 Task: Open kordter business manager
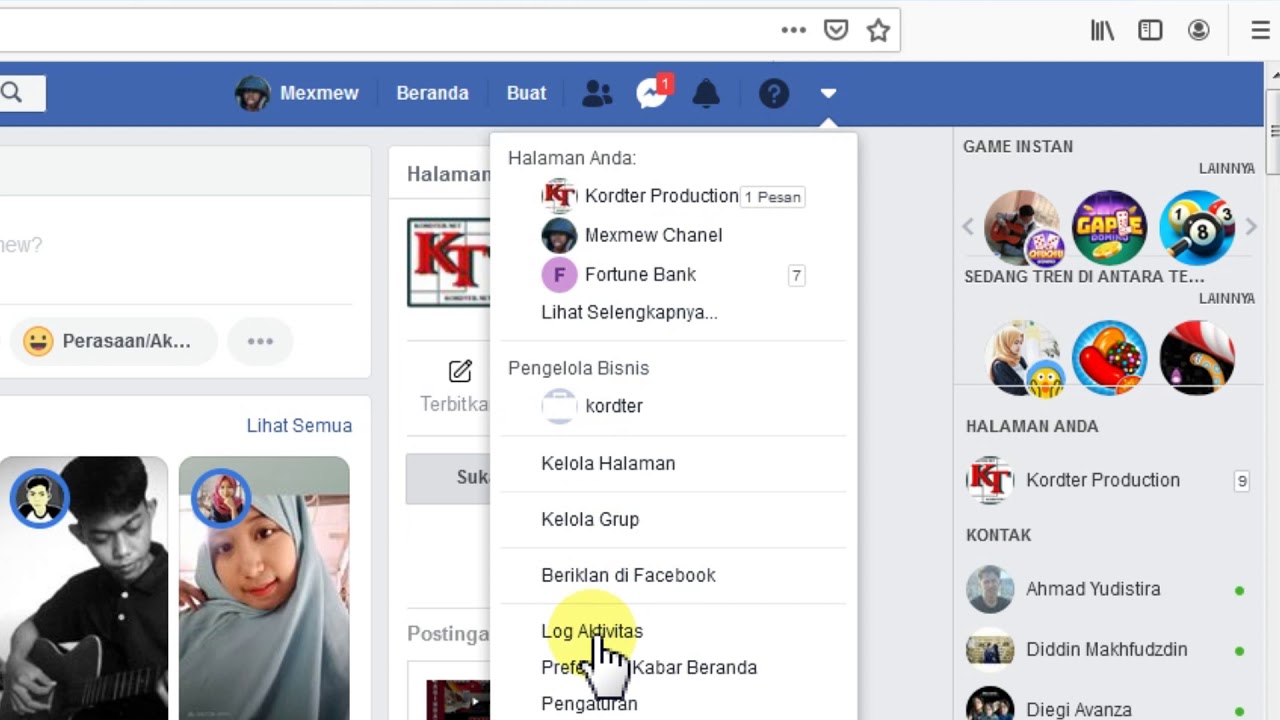(592, 406)
